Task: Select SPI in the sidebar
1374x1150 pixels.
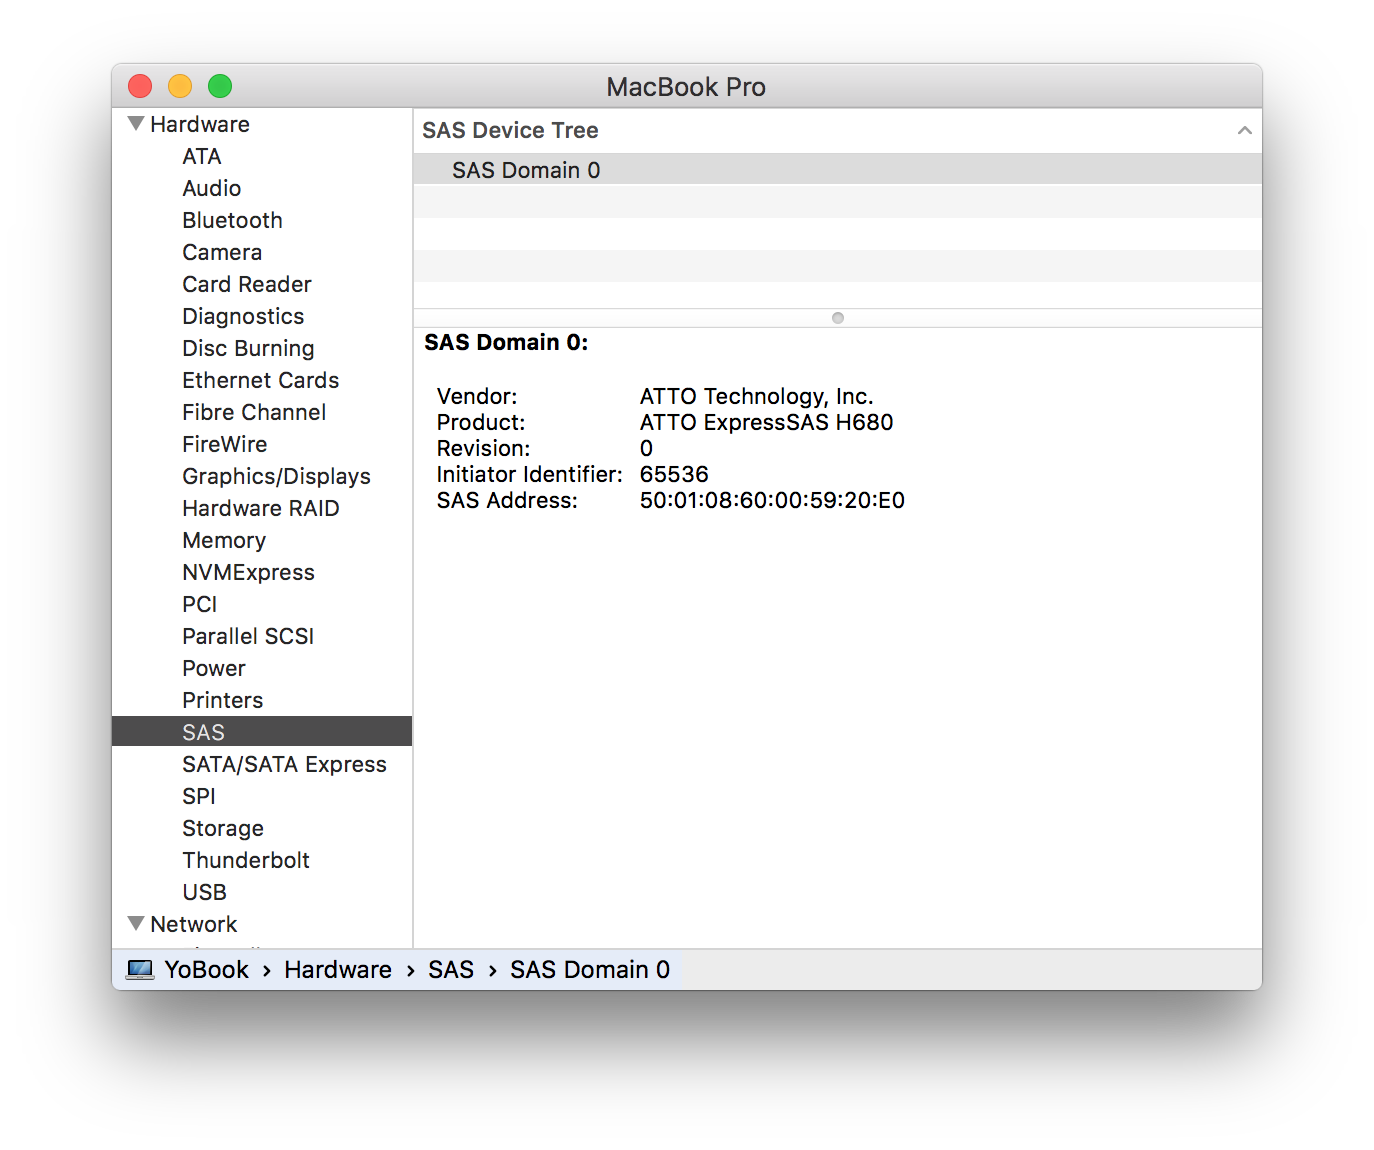Action: pos(199,797)
